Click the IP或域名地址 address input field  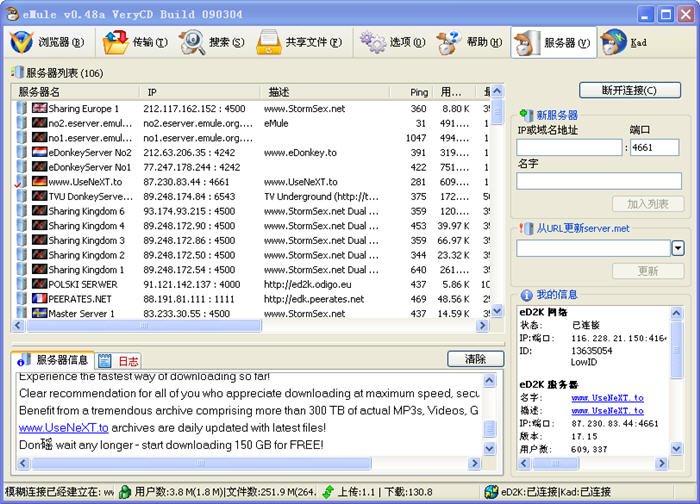(569, 147)
